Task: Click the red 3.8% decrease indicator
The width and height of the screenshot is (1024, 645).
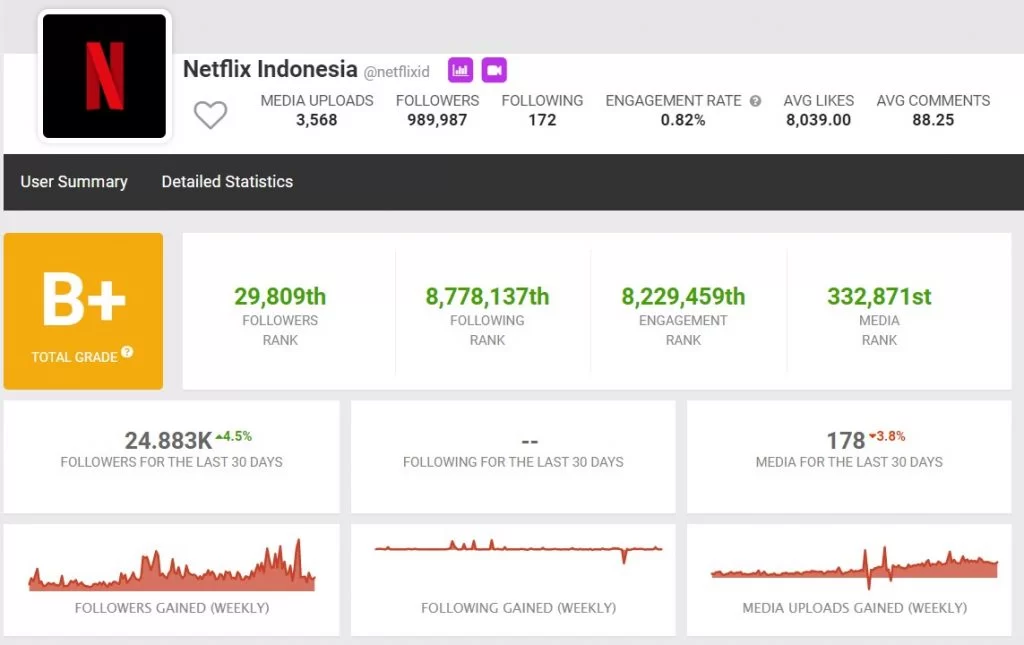Action: [887, 436]
